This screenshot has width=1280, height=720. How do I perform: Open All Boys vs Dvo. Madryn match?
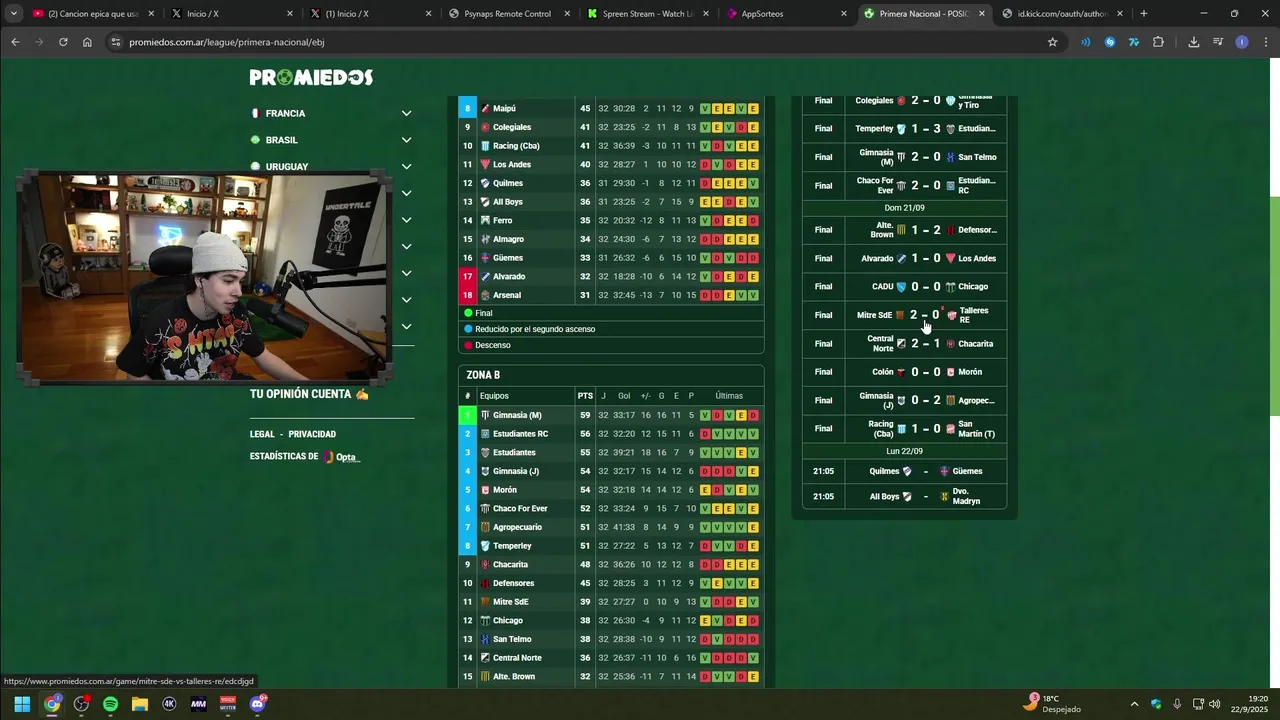click(x=904, y=496)
